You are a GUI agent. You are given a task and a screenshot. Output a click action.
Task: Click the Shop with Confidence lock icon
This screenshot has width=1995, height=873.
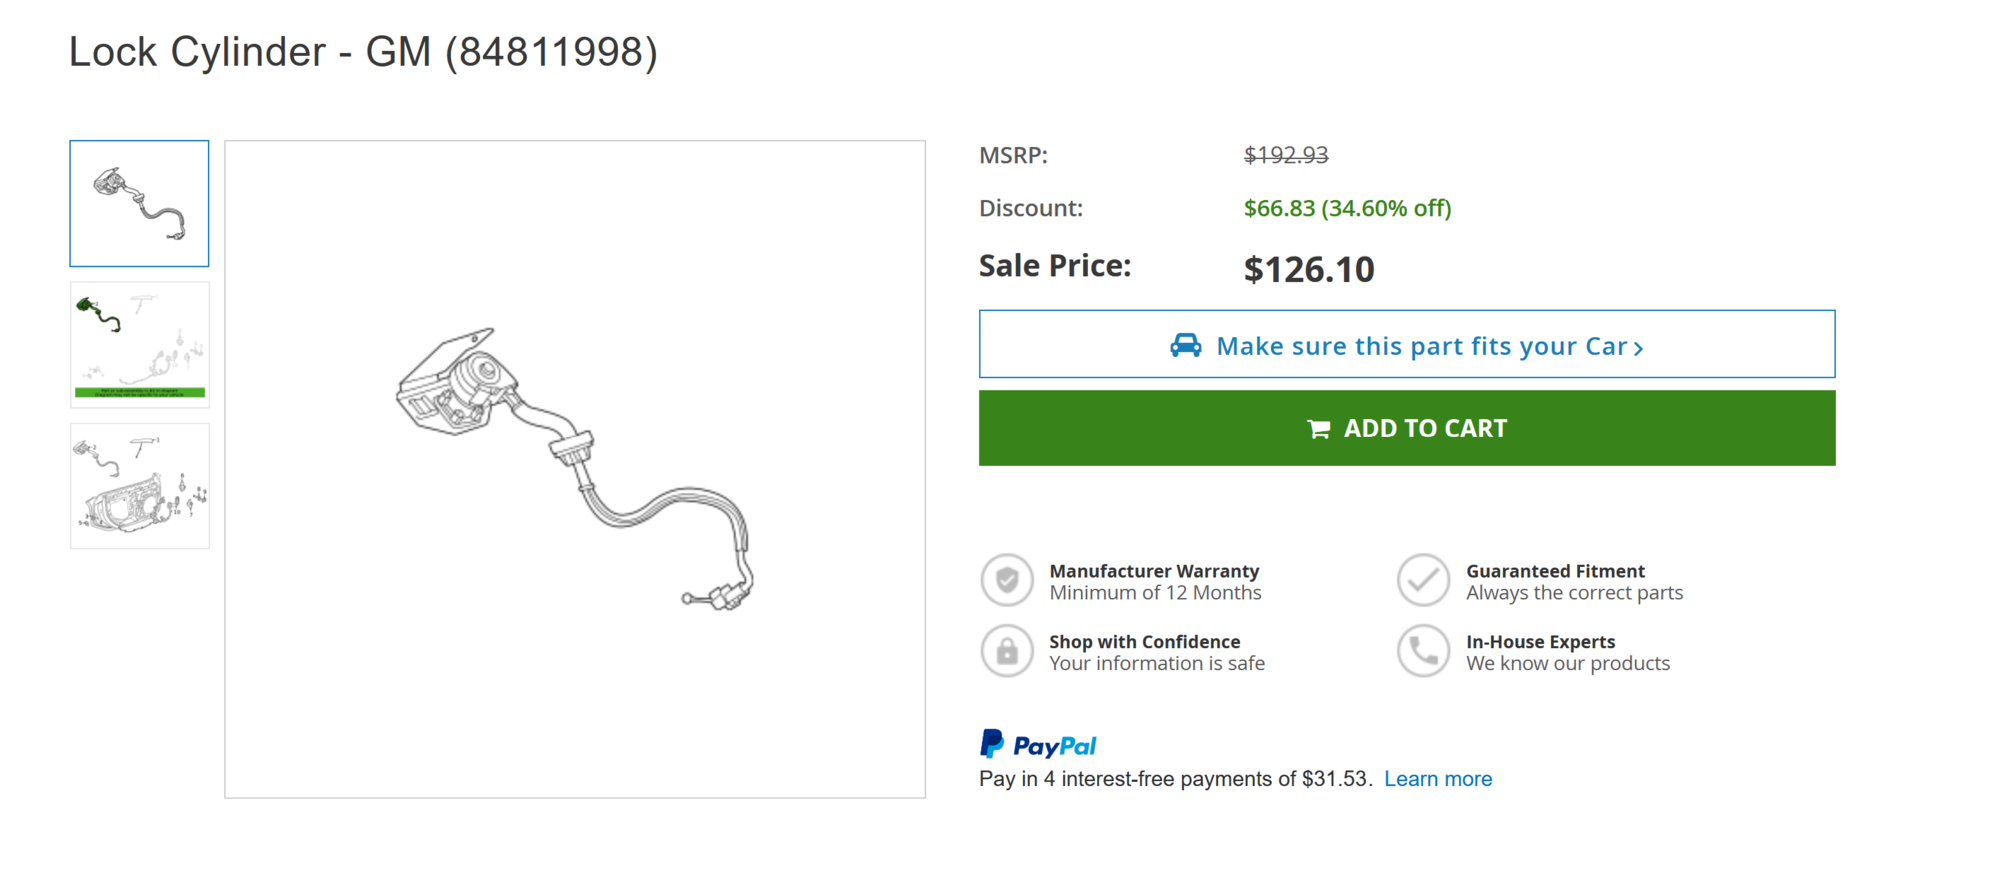(x=1007, y=651)
